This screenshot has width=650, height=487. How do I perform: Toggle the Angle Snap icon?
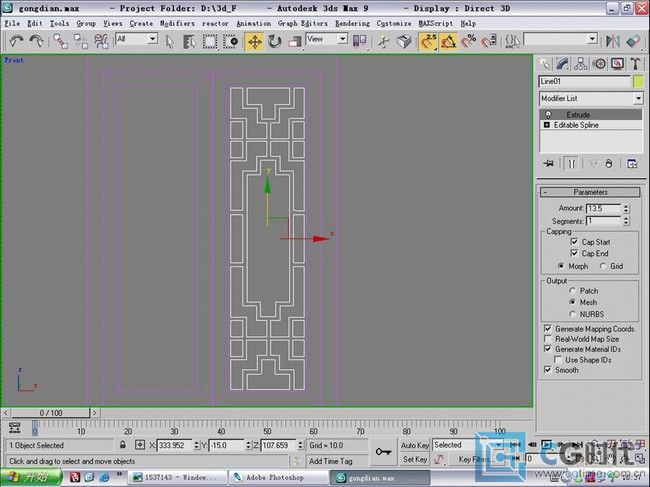click(x=449, y=41)
